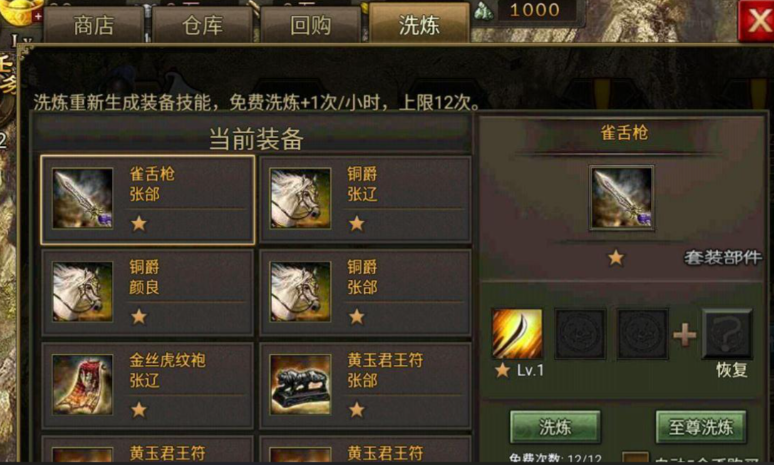The width and height of the screenshot is (774, 465).
Task: Tap the gold ingot plus icon
Action: coord(38,17)
